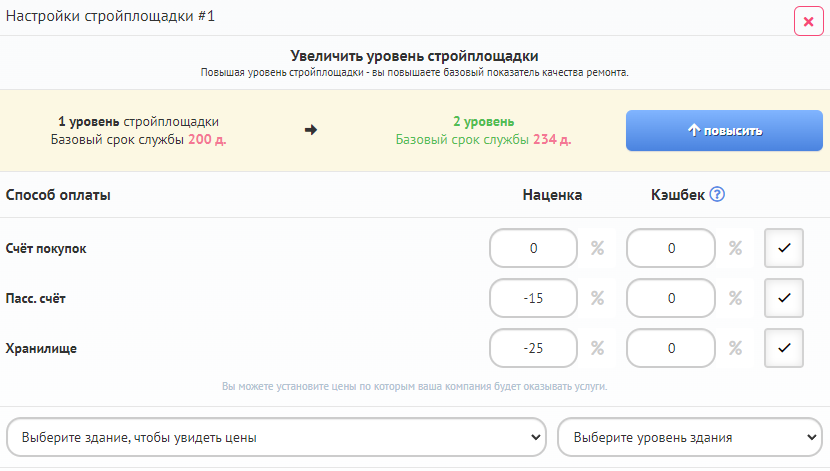
Task: Close the Настройки стройплощадки dialog
Action: click(x=808, y=21)
